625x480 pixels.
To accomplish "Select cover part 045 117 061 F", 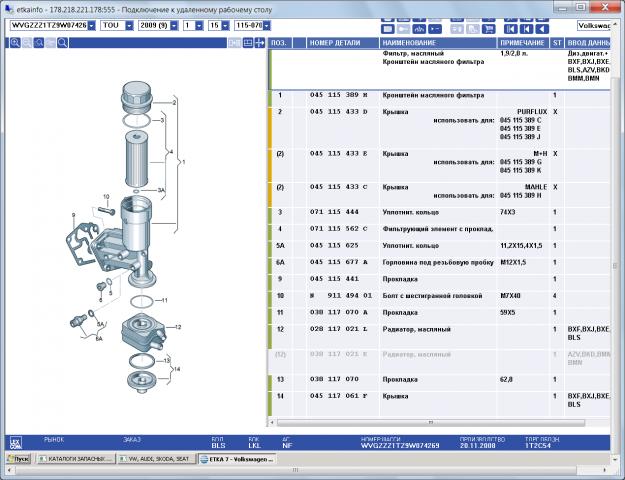I will point(339,395).
